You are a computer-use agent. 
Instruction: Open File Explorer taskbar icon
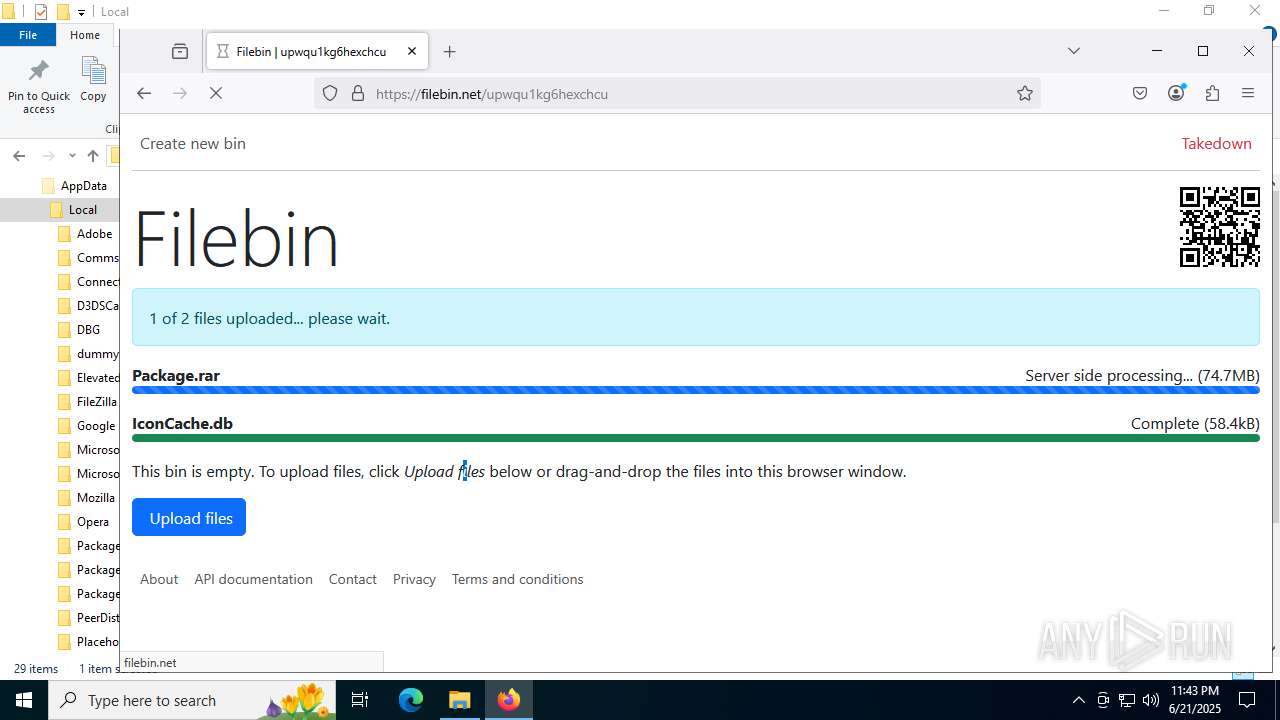459,700
